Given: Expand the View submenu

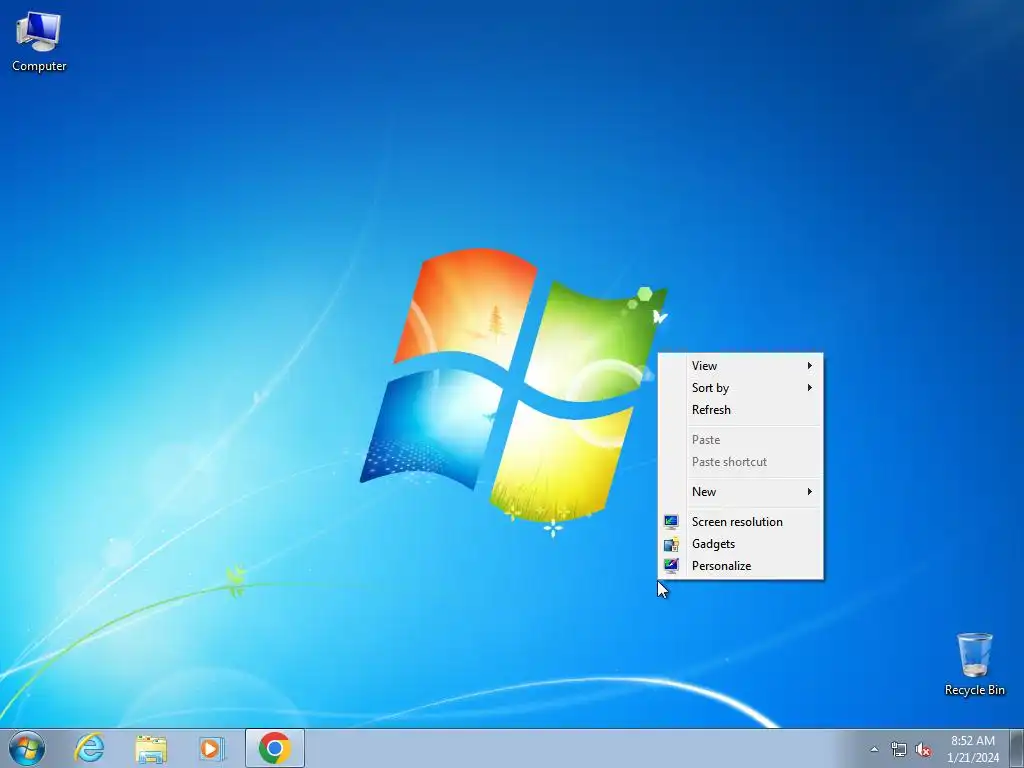Looking at the screenshot, I should tap(741, 366).
